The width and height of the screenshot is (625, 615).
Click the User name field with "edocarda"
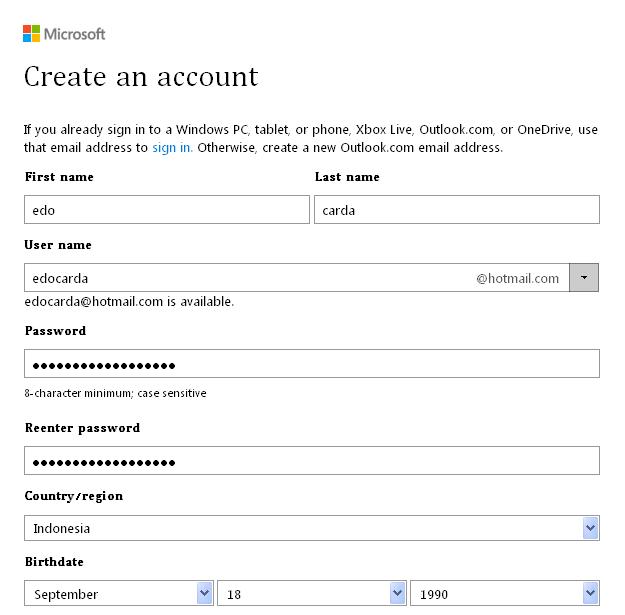250,278
